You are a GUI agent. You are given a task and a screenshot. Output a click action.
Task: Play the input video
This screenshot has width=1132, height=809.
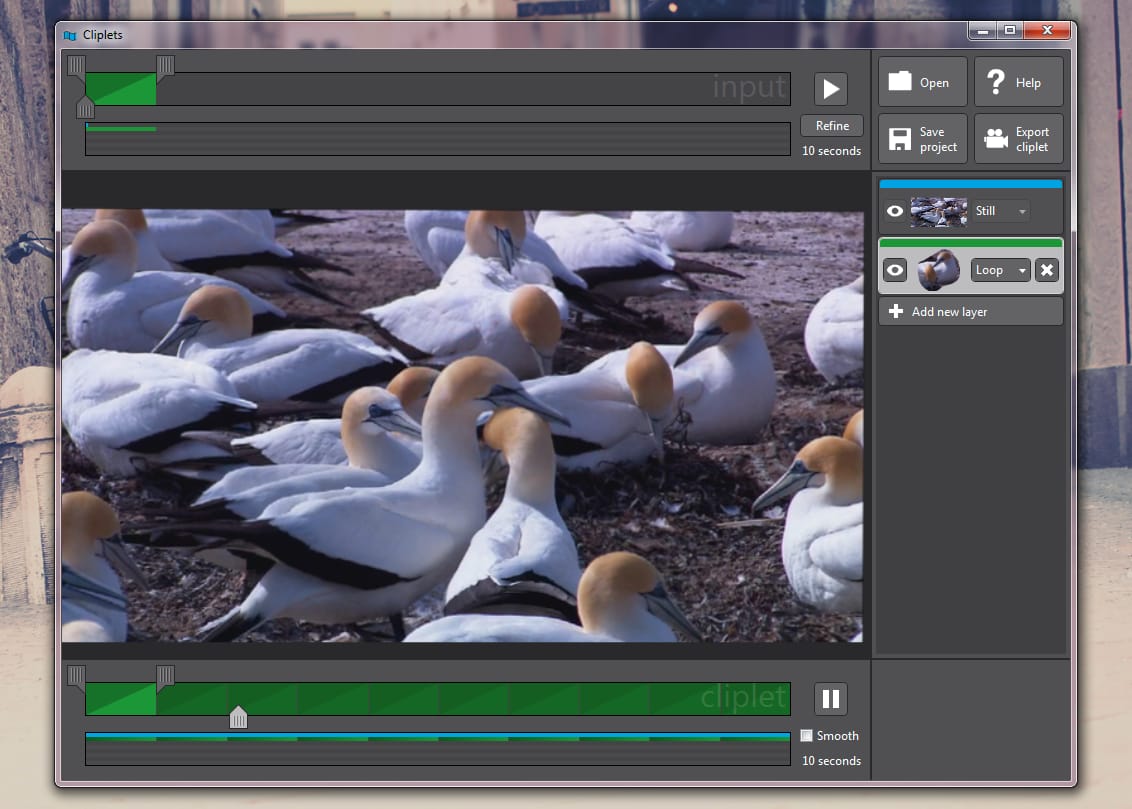click(830, 89)
